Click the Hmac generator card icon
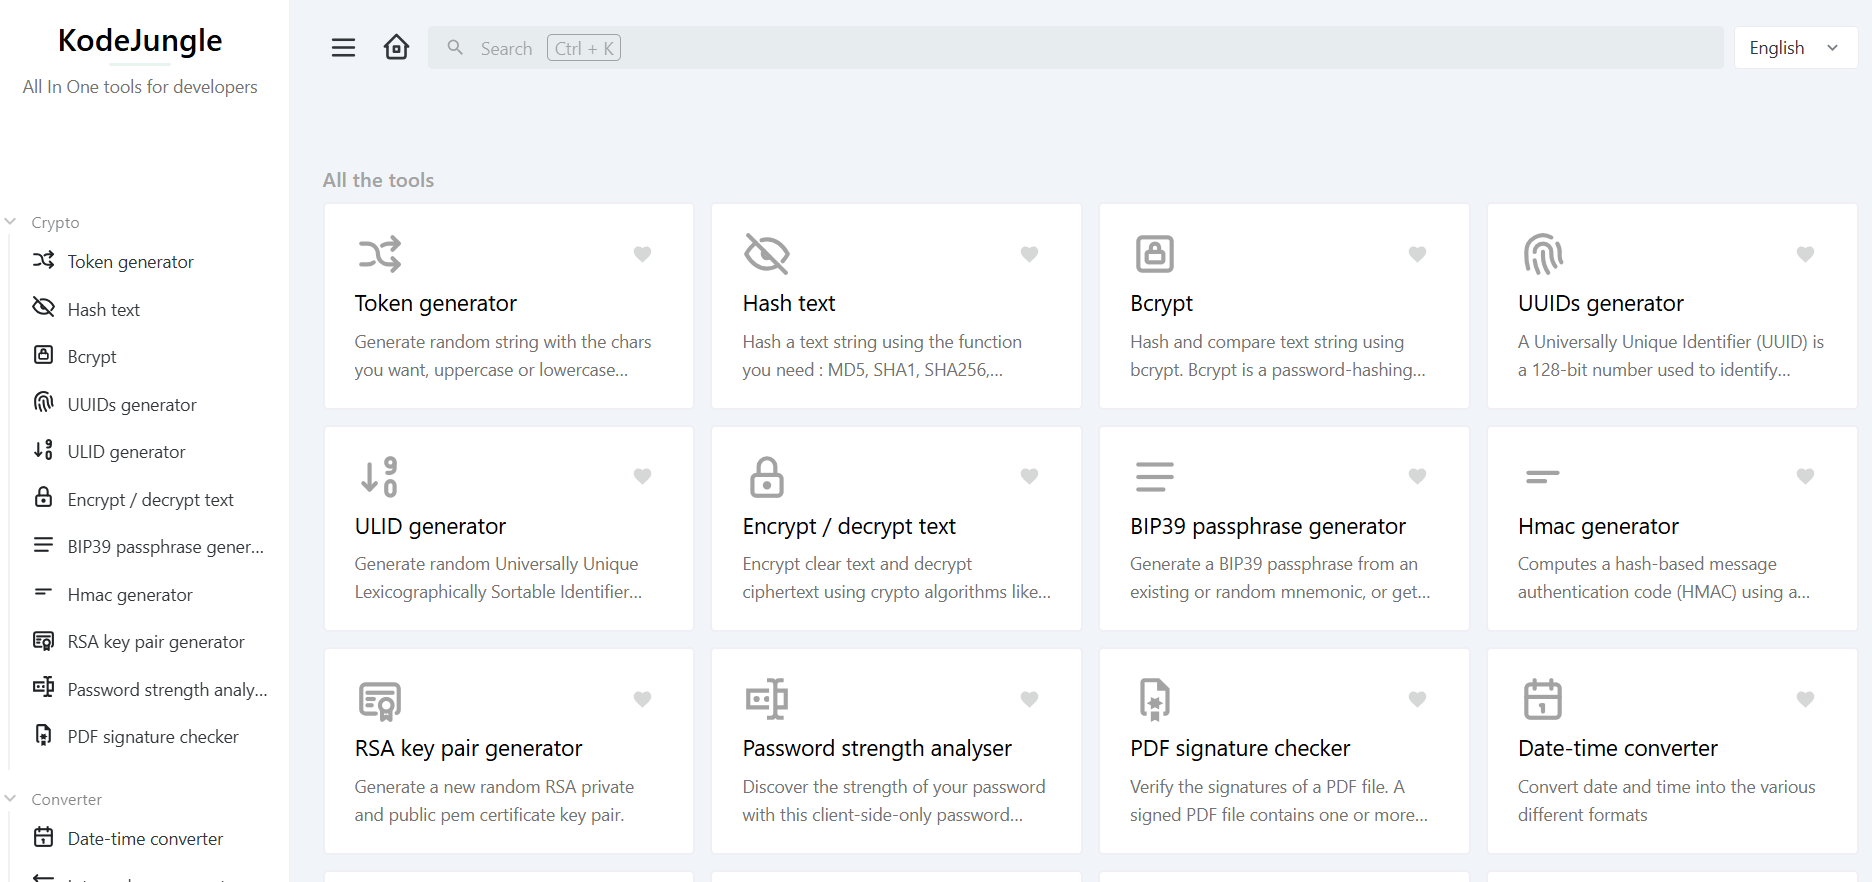The height and width of the screenshot is (882, 1872). 1543,476
